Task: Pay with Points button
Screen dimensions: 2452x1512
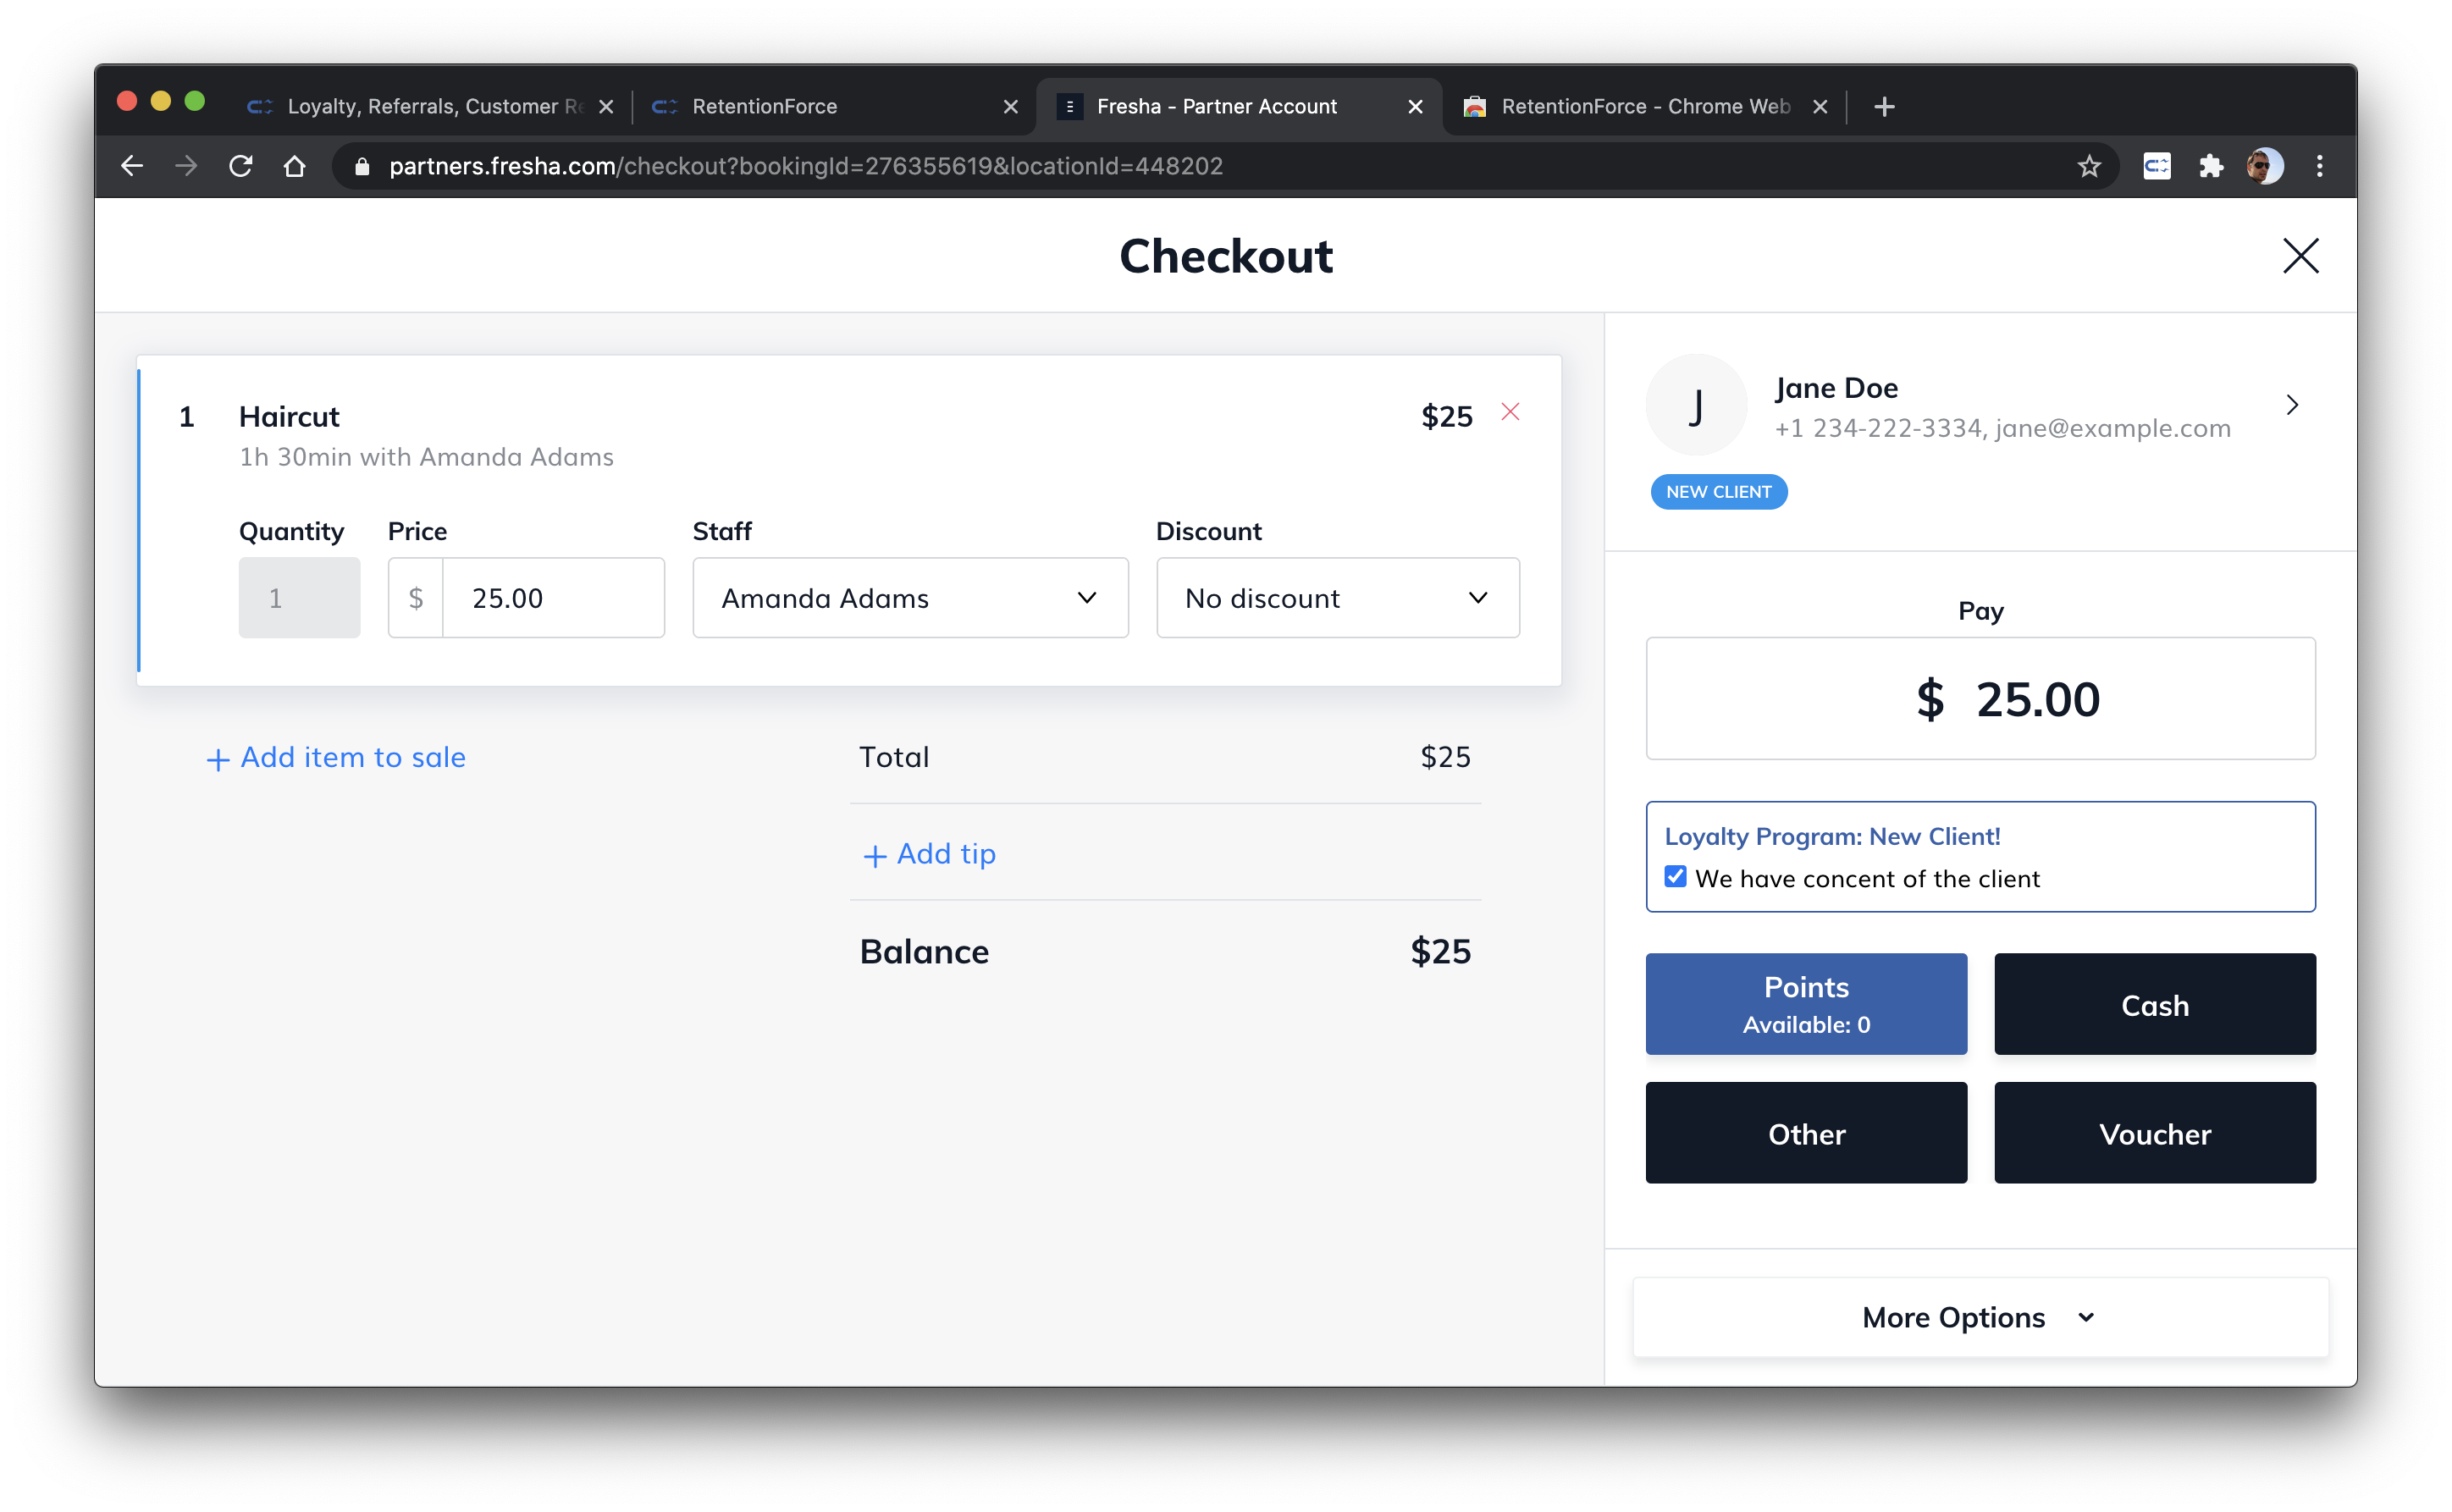Action: (x=1805, y=1004)
